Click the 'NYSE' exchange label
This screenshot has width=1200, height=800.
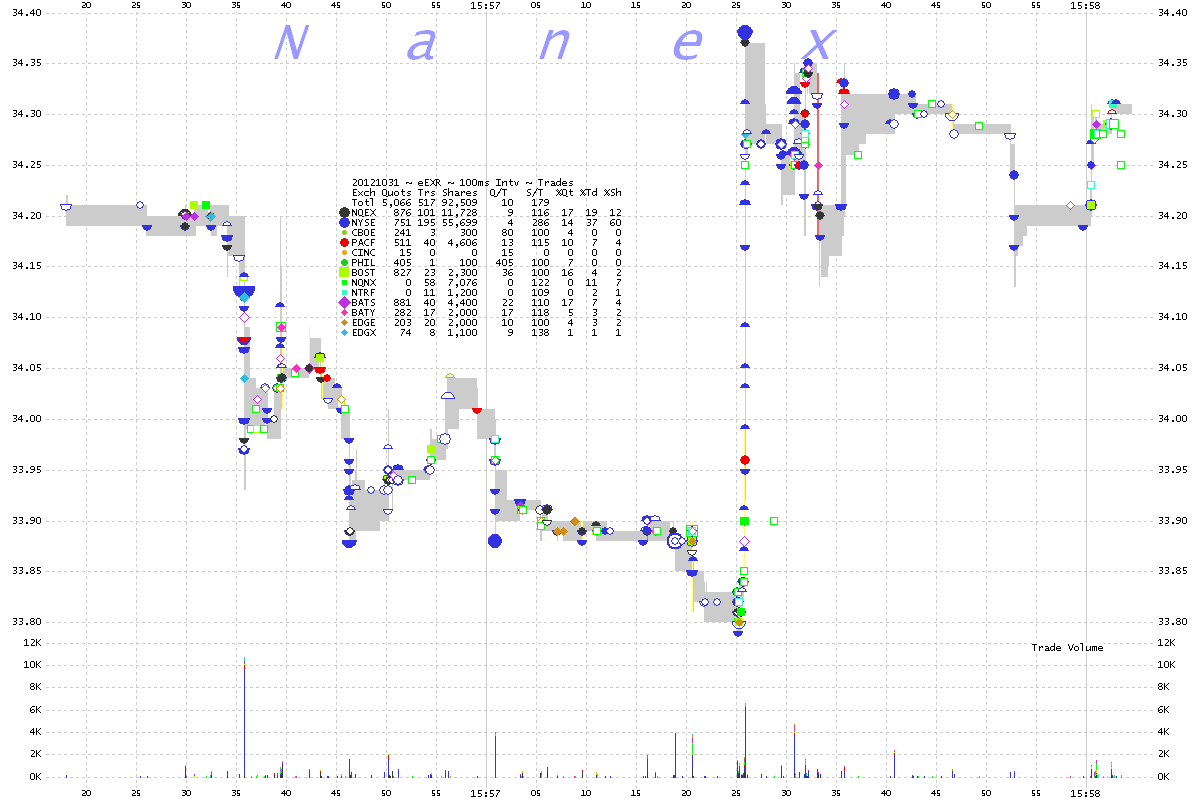[x=364, y=223]
